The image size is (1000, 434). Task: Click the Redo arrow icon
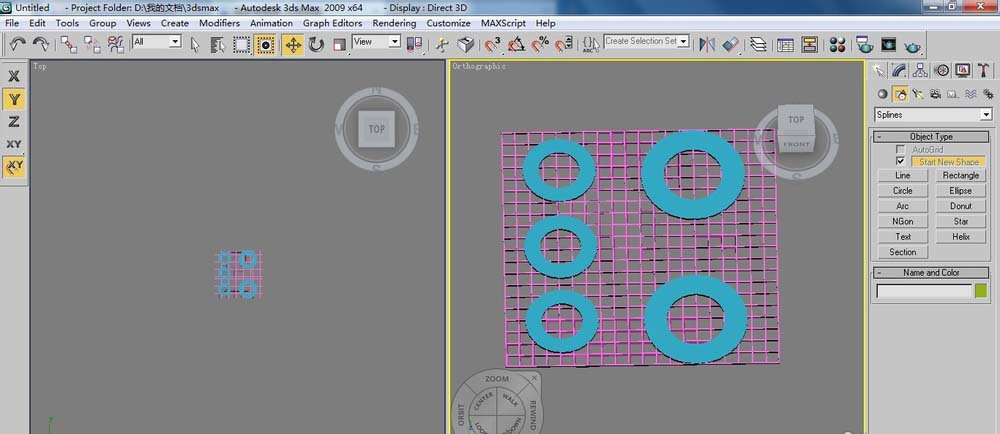(41, 44)
